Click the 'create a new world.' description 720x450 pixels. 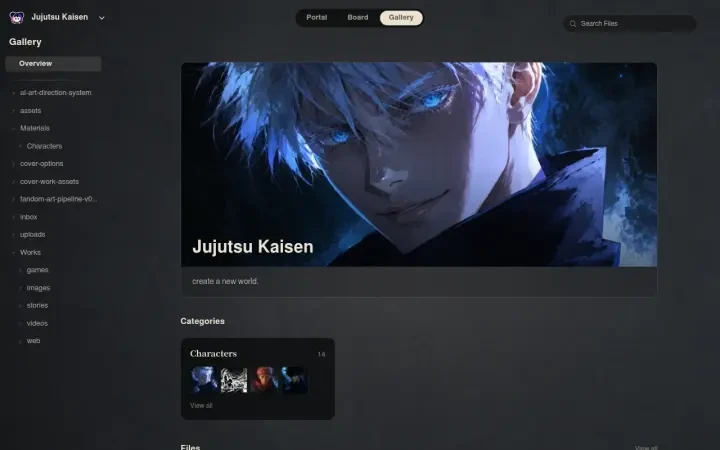(225, 281)
